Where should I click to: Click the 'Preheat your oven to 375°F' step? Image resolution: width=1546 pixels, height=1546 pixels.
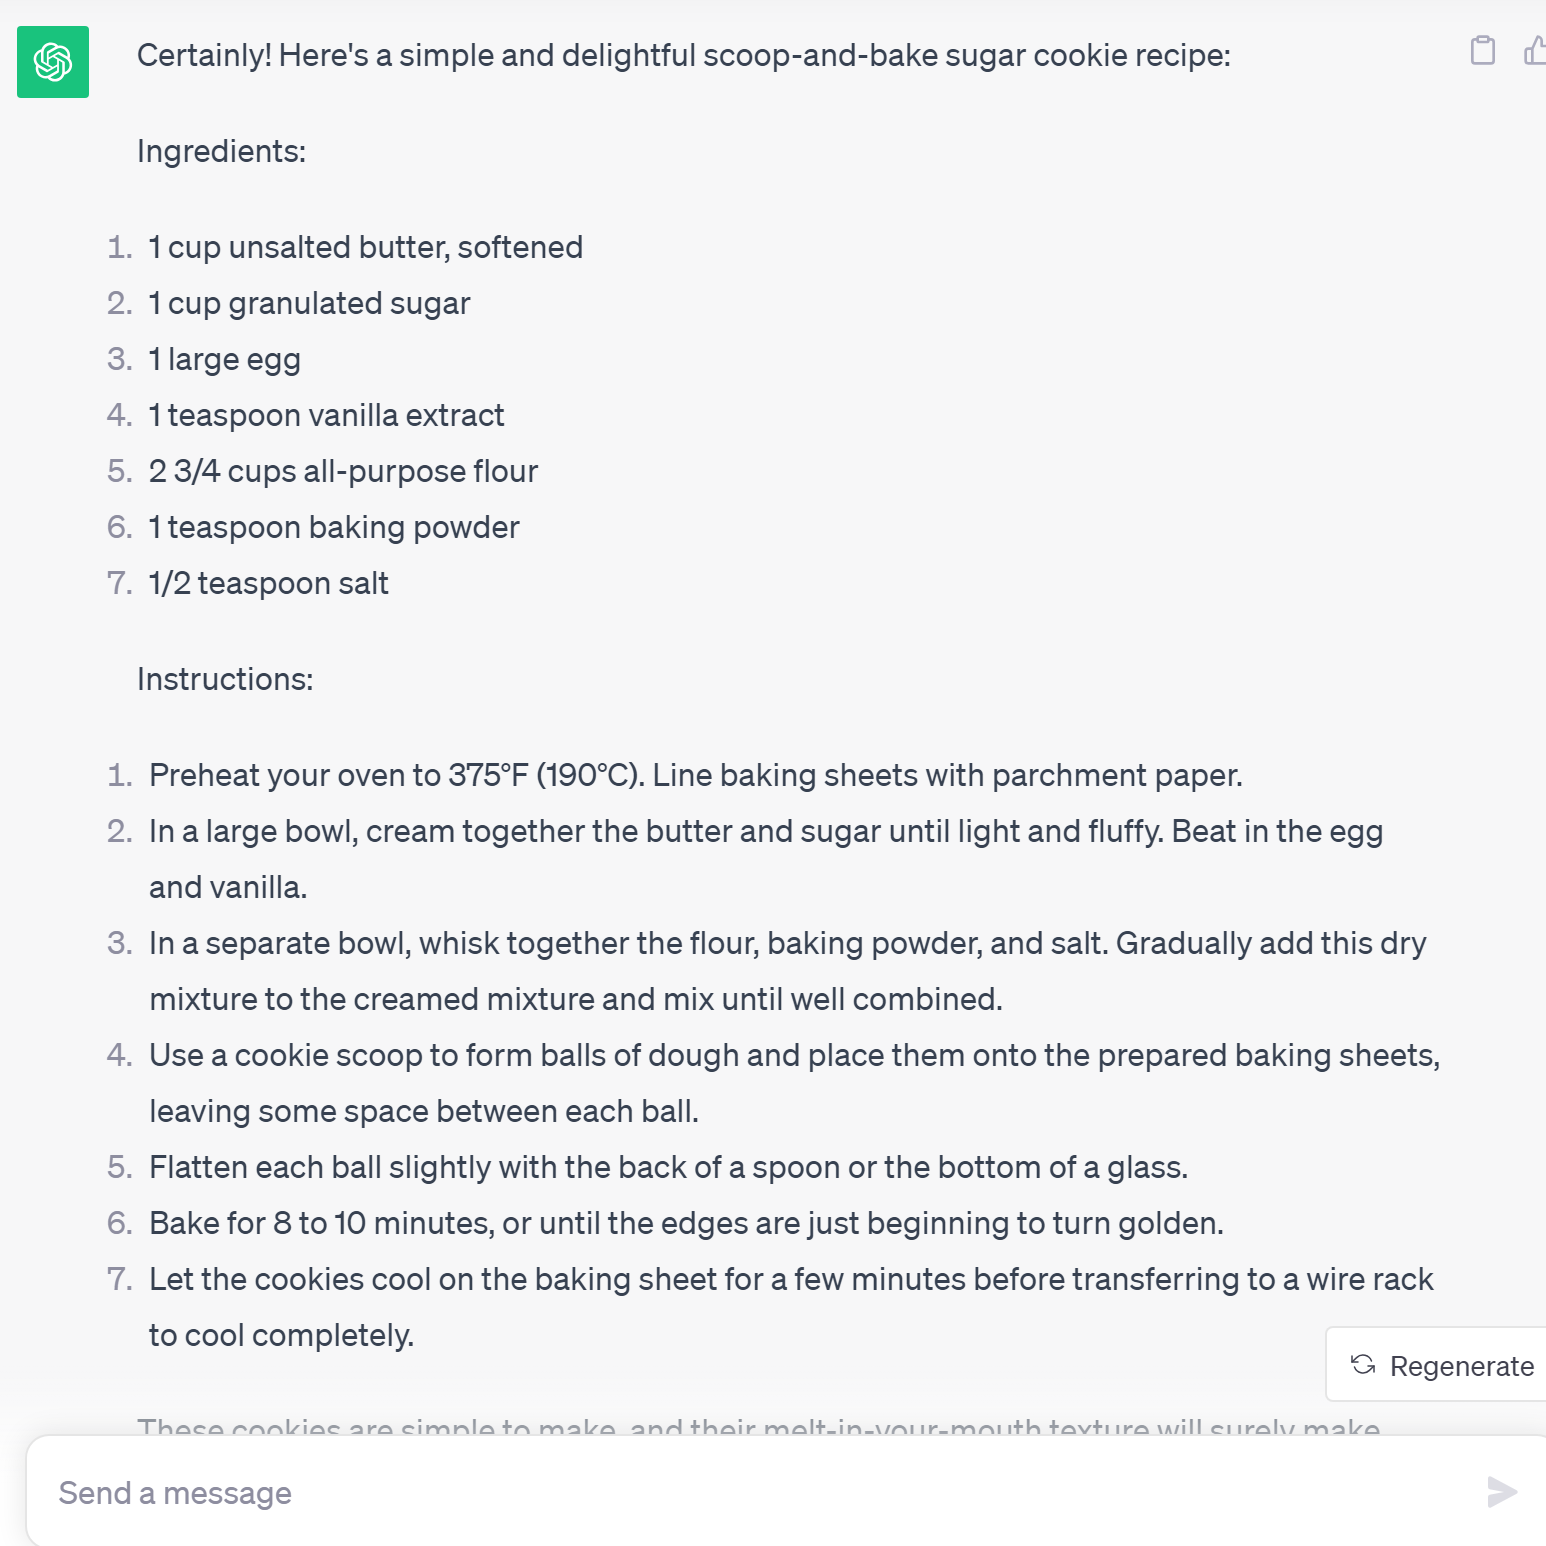[x=695, y=775]
